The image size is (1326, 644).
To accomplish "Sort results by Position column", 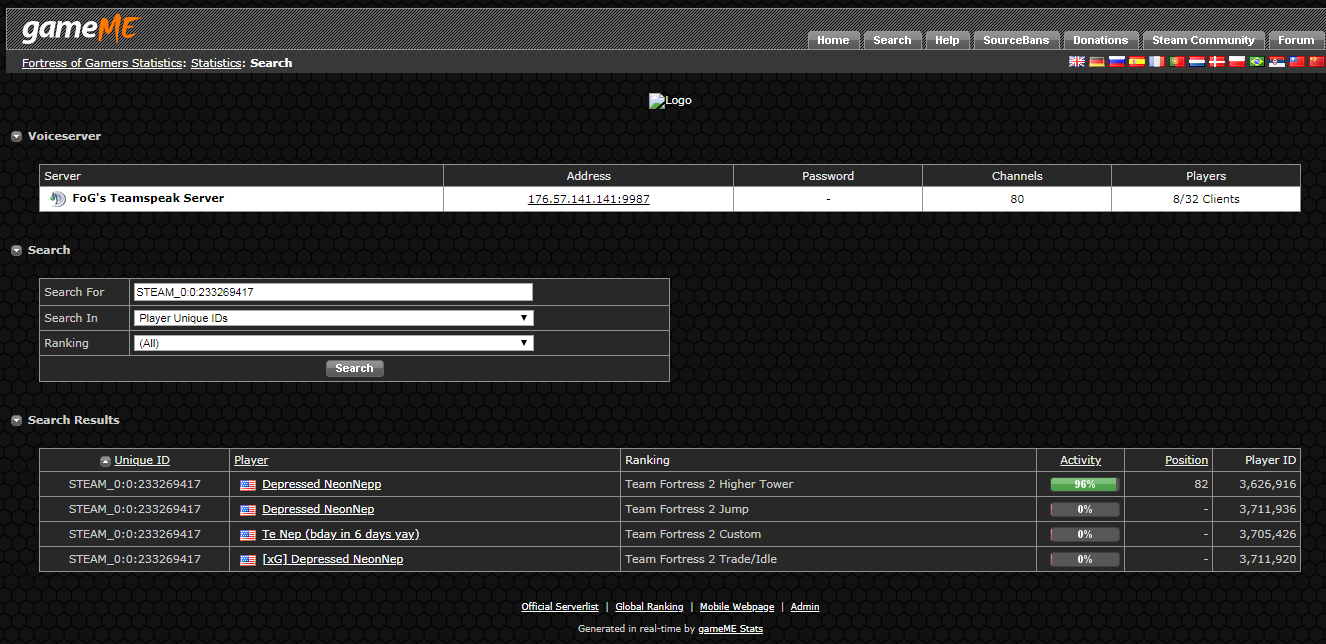I will (x=1186, y=460).
